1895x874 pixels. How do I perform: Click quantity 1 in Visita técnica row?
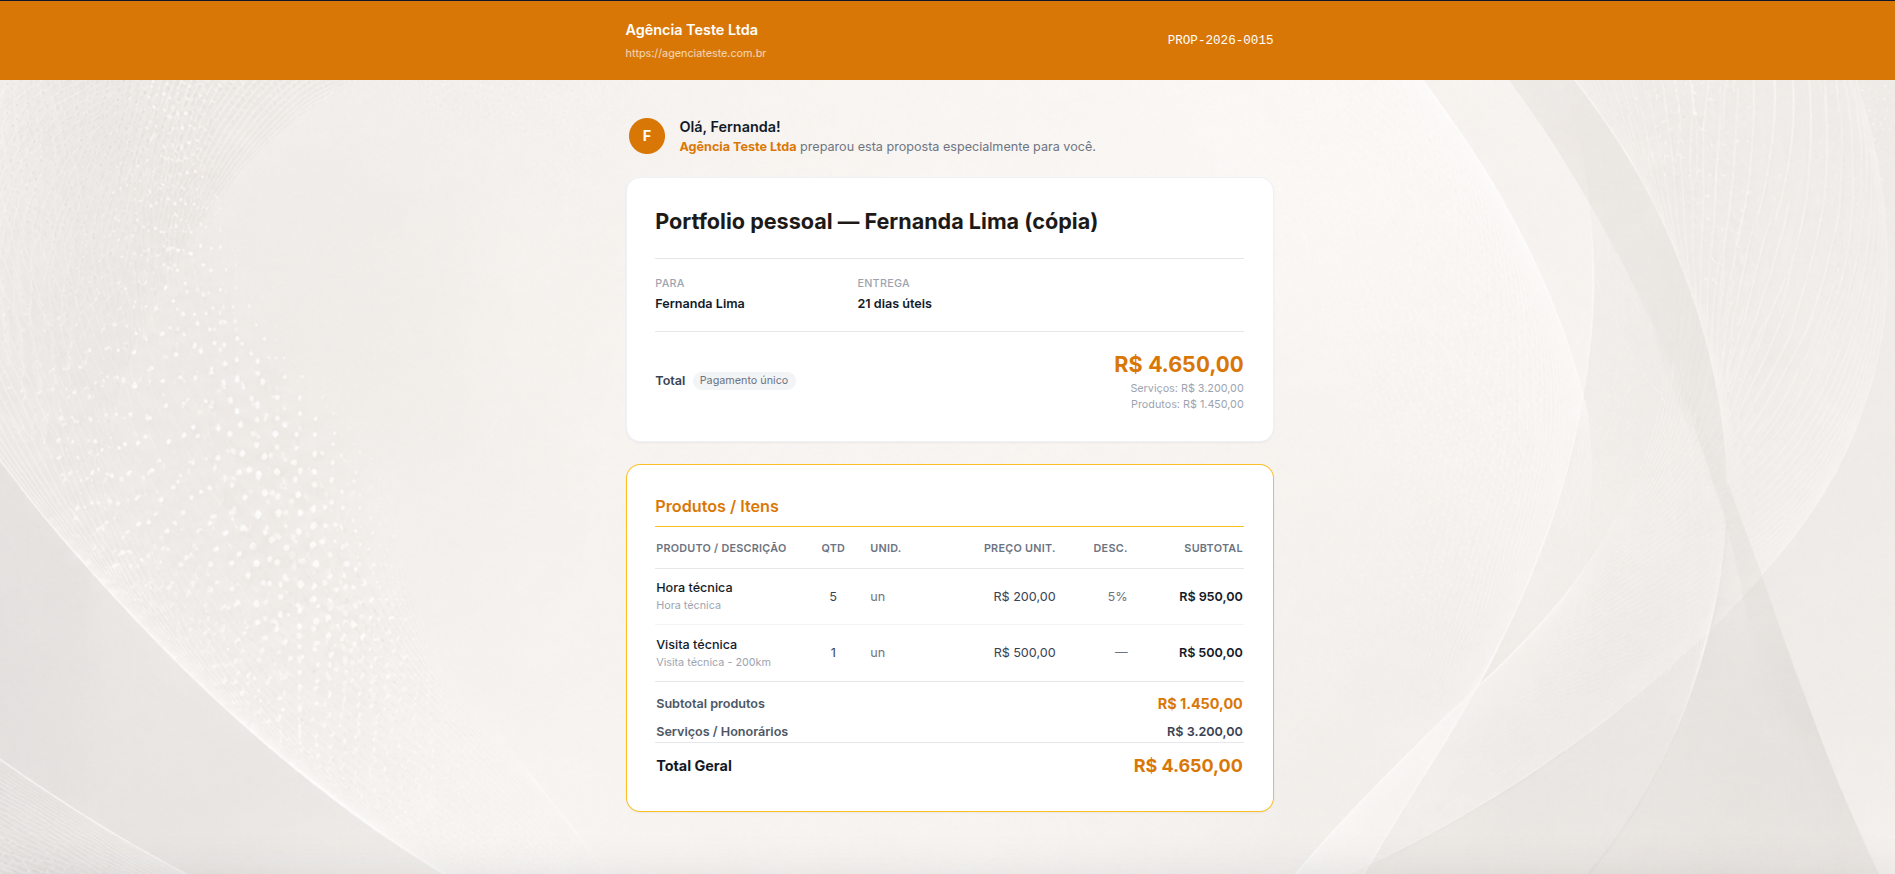[833, 653]
